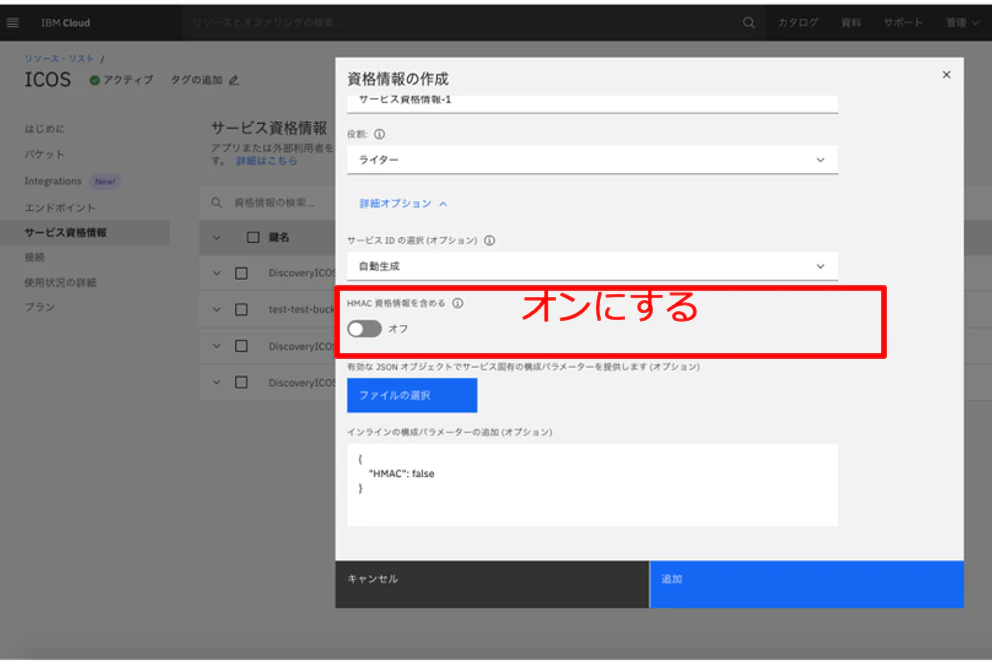Viewport: 996px width, 666px height.
Task: Expand the first DiscoveryICOS row chevron
Action: (x=217, y=273)
